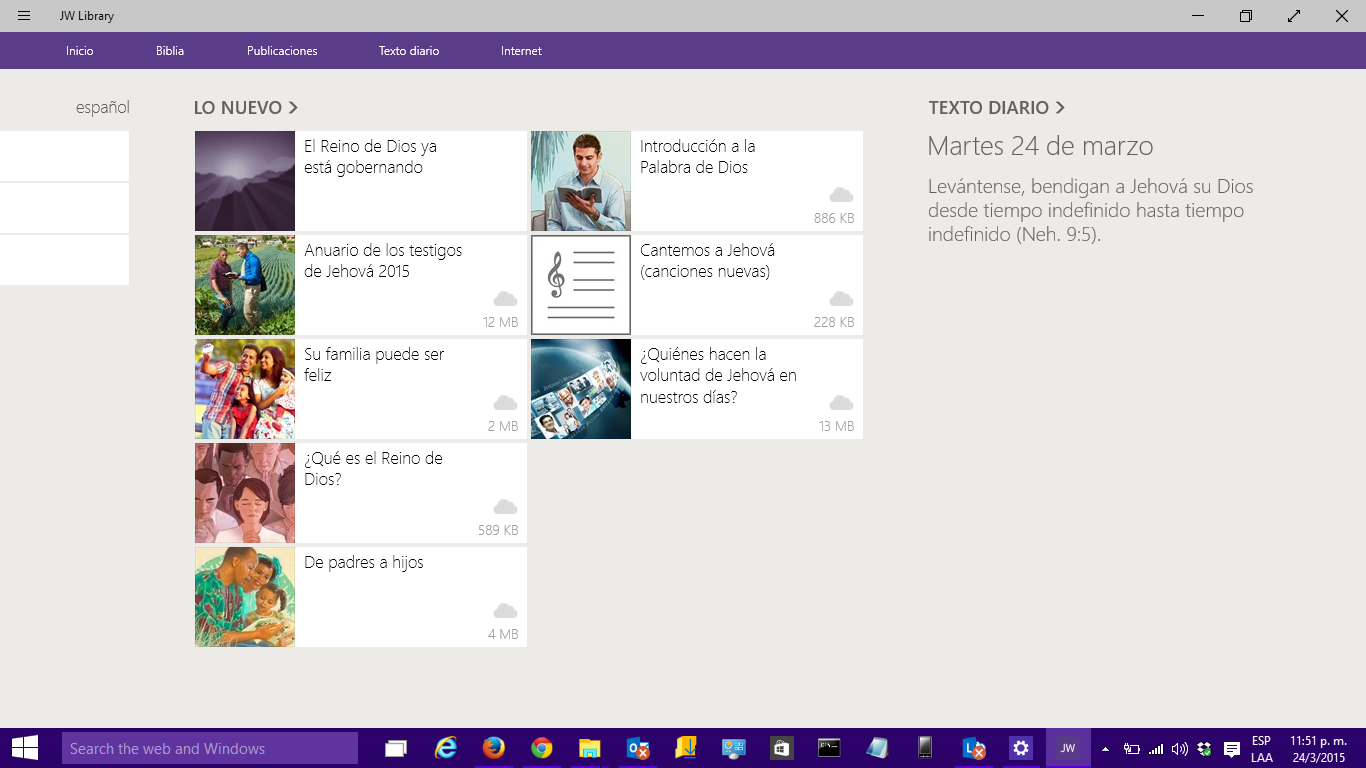Open El Reino de Dios cover thumbnail
1366x768 pixels.
244,180
